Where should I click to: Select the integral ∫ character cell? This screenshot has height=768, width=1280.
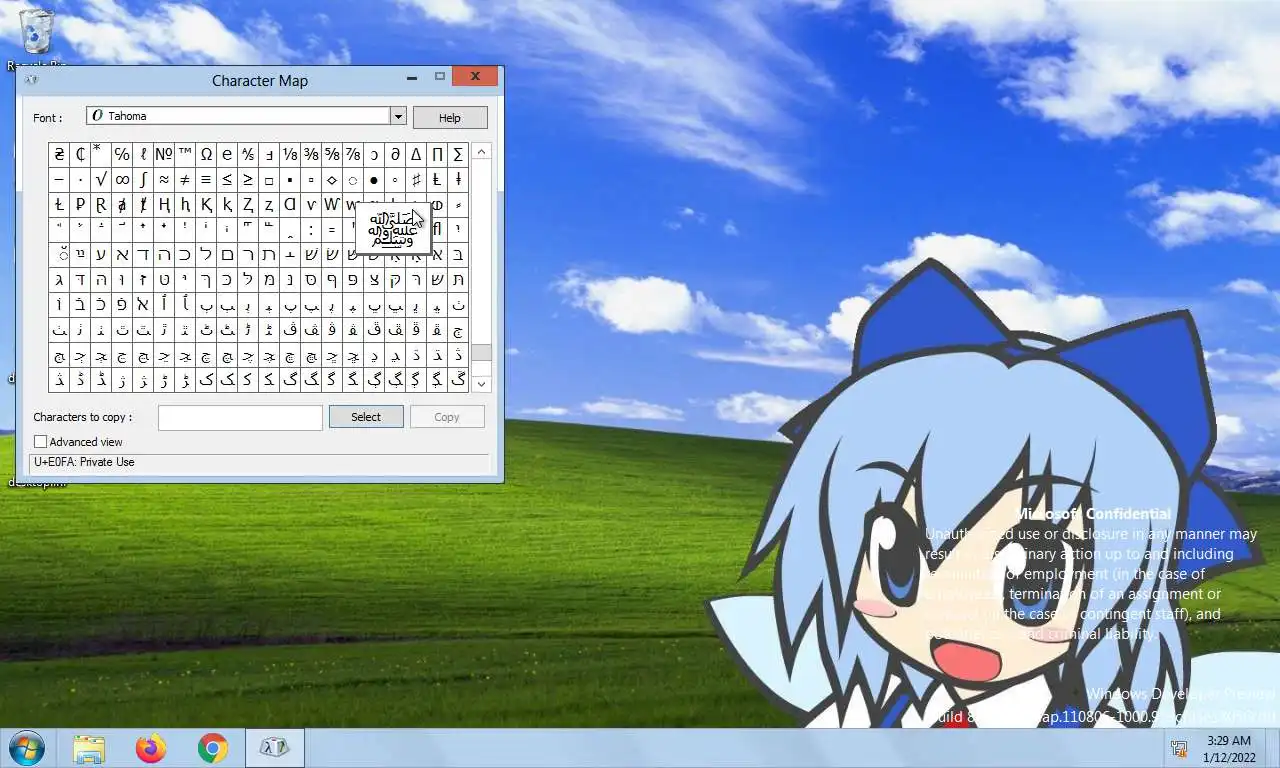(x=143, y=180)
